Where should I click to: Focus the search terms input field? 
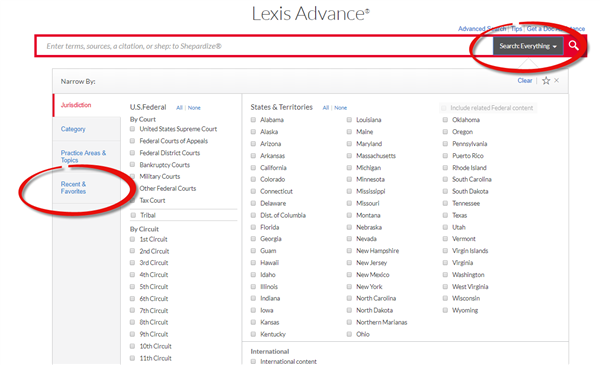click(264, 46)
